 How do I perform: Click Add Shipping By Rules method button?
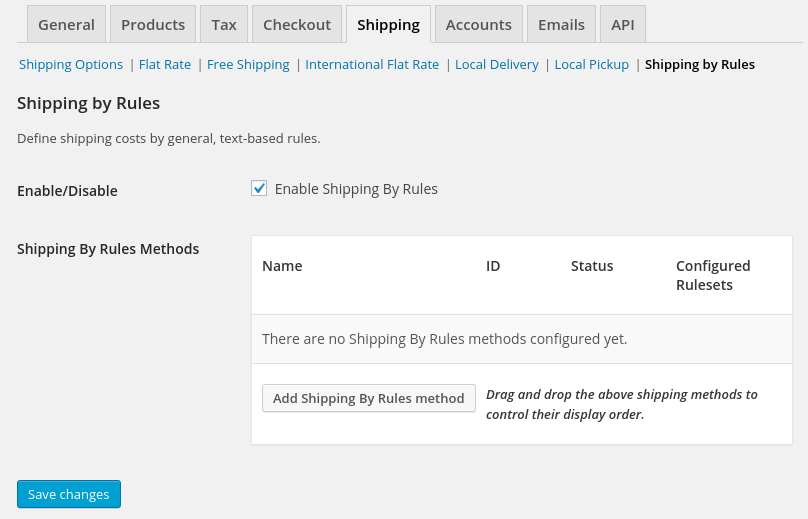368,398
